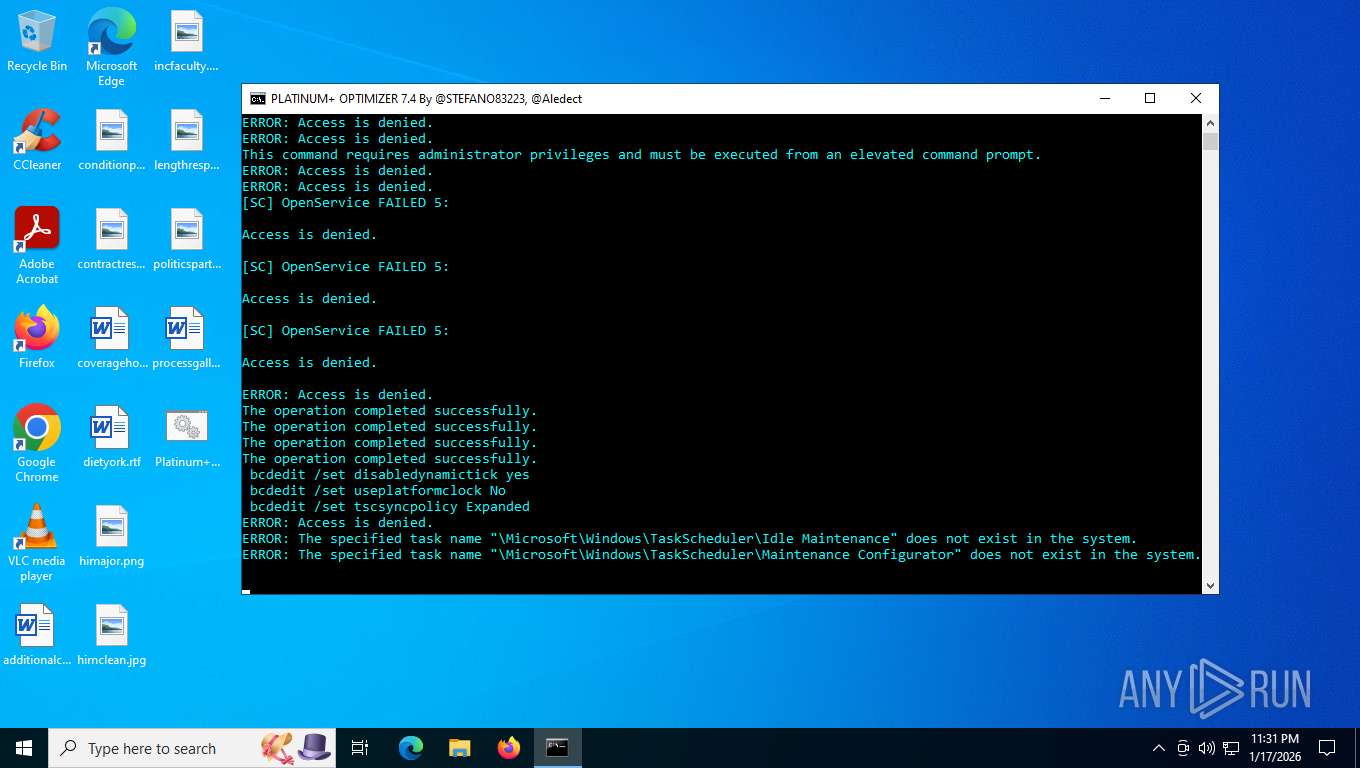Close the PLATINUM+ OPTIMIZER window
The image size is (1360, 768).
coord(1195,98)
